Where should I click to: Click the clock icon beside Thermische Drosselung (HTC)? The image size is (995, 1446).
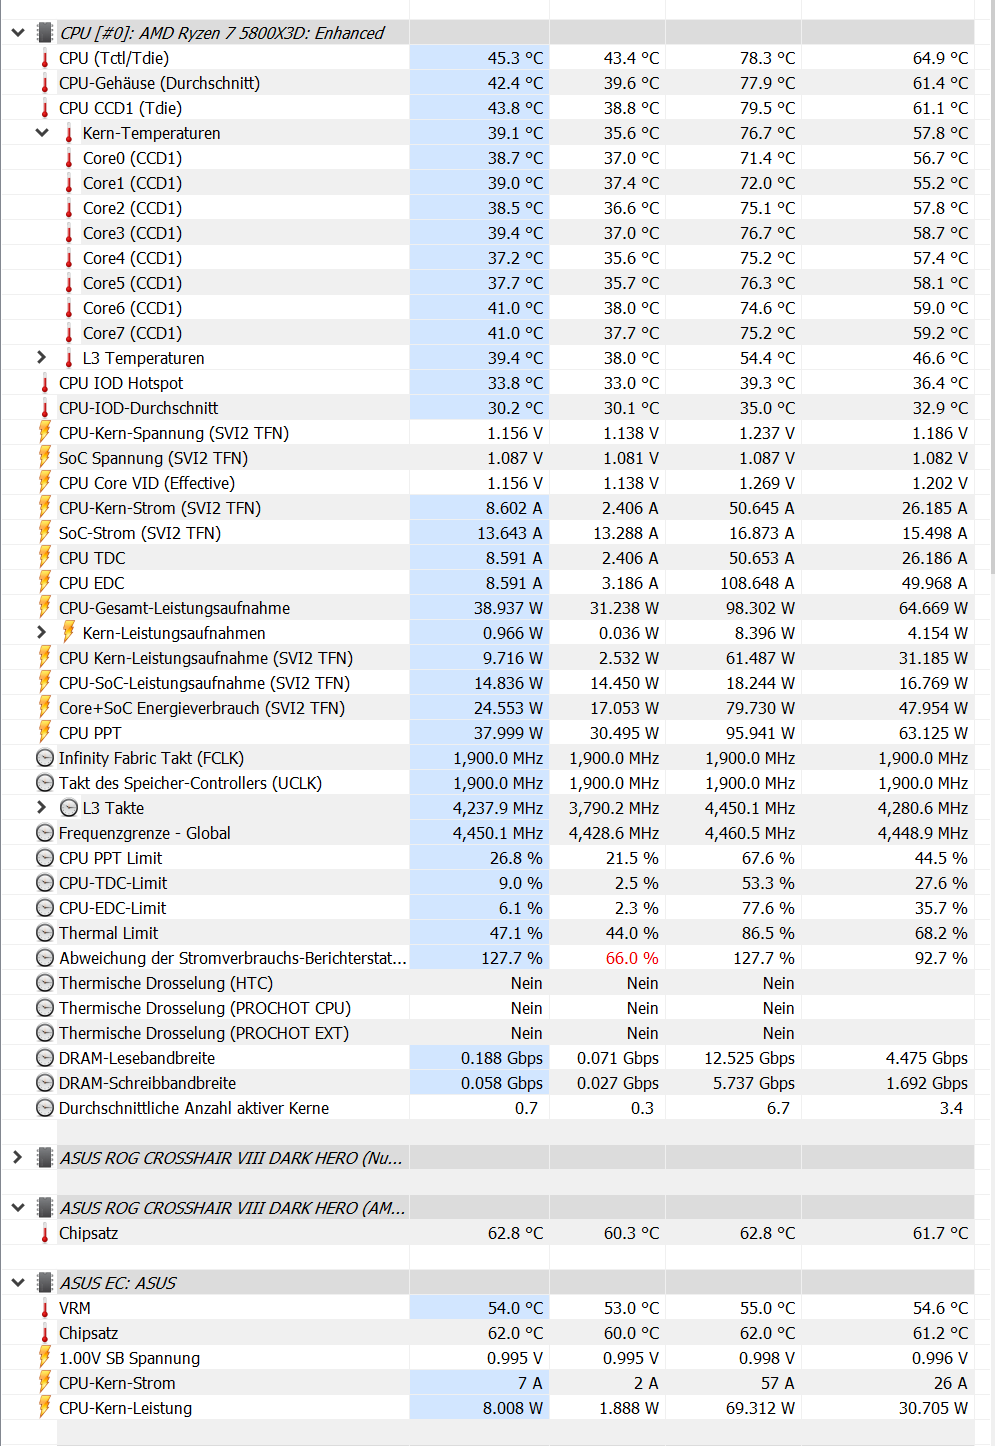tap(45, 983)
